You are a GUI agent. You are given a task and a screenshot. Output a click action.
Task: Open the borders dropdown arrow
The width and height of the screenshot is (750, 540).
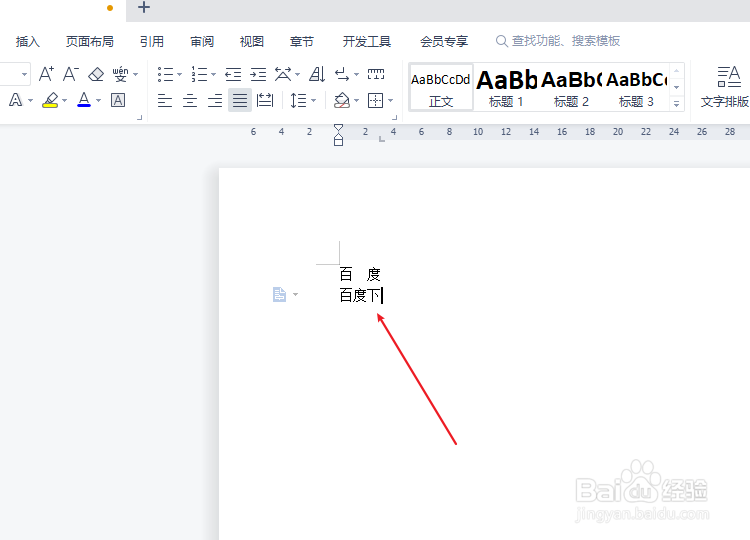coord(390,100)
